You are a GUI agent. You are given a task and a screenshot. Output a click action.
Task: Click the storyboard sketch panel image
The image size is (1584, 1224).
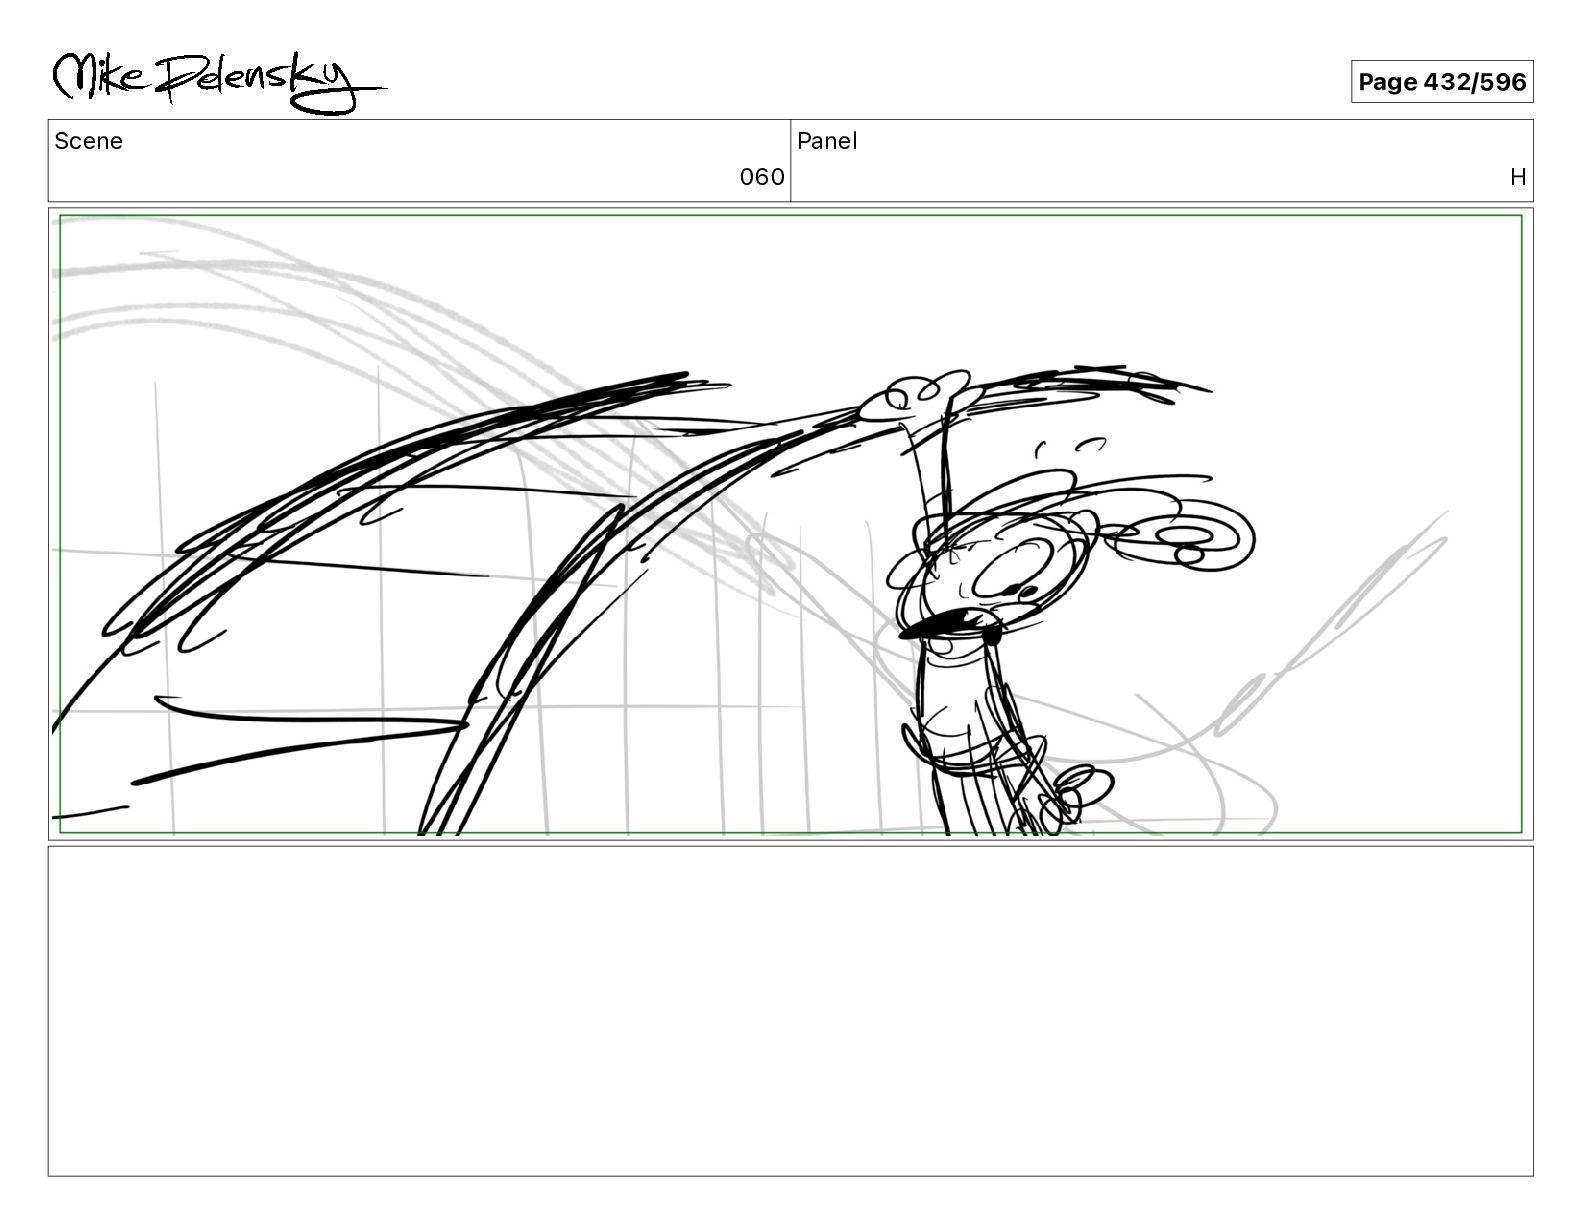coord(790,524)
